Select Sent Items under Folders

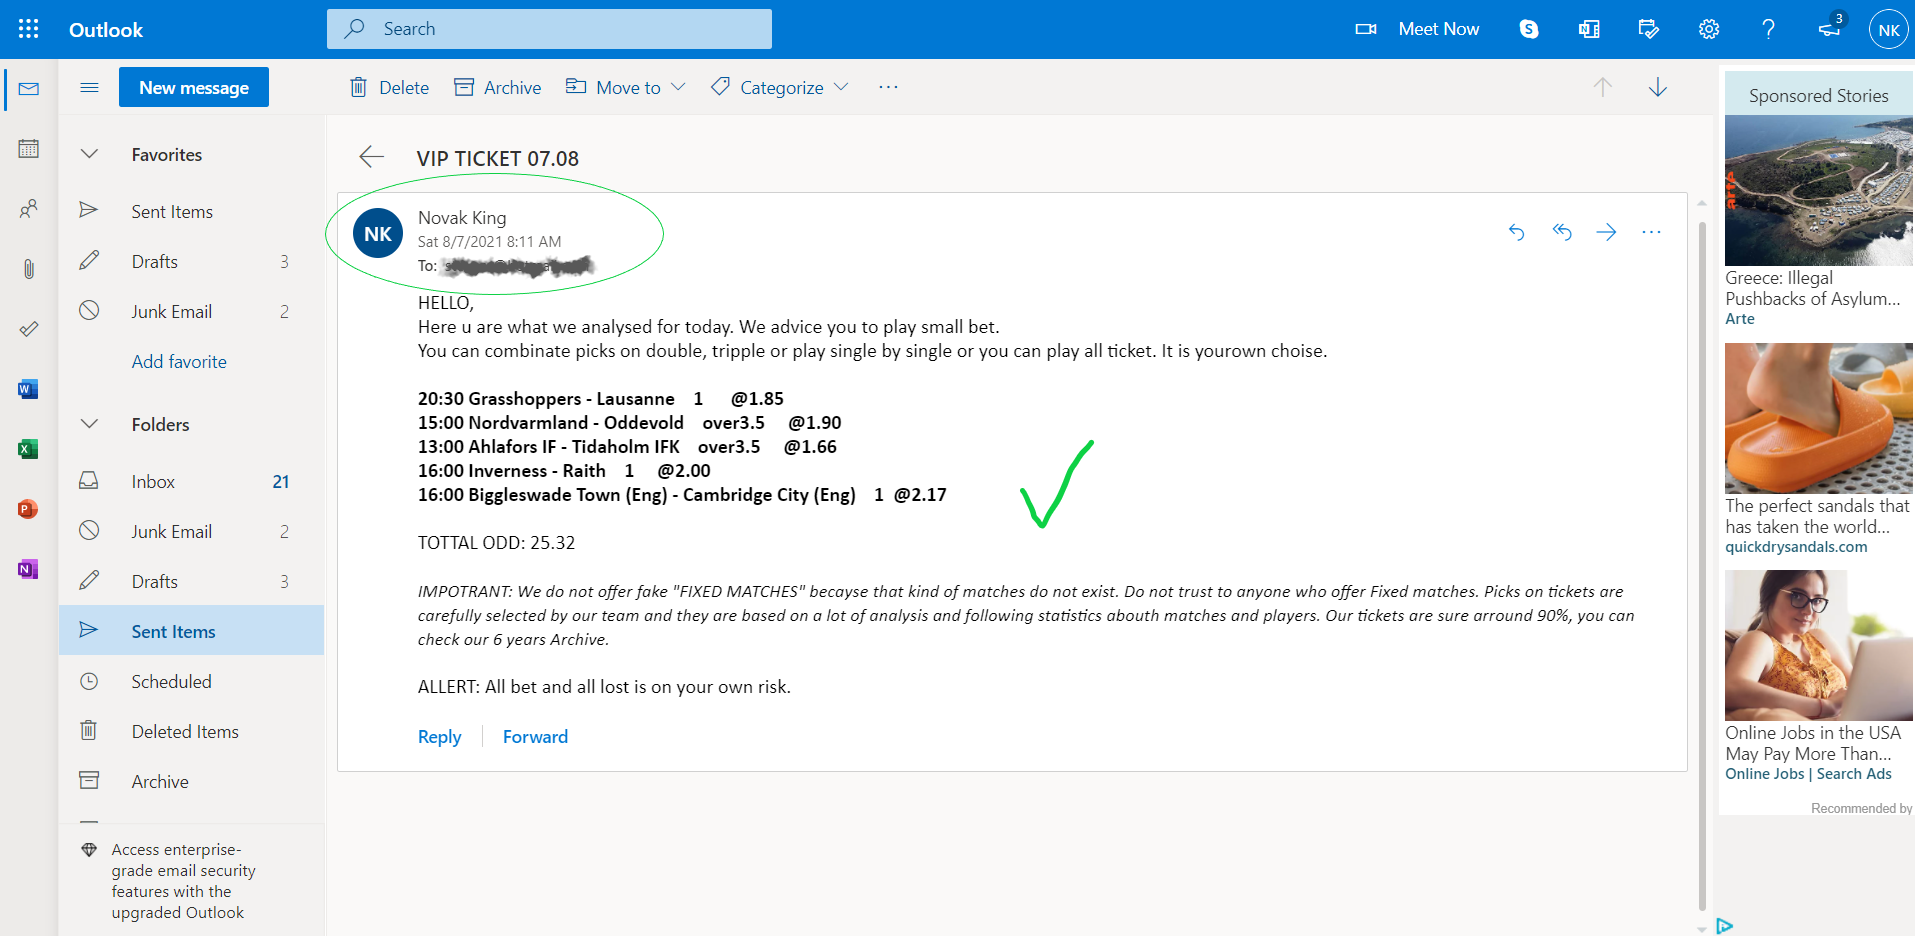(192, 631)
